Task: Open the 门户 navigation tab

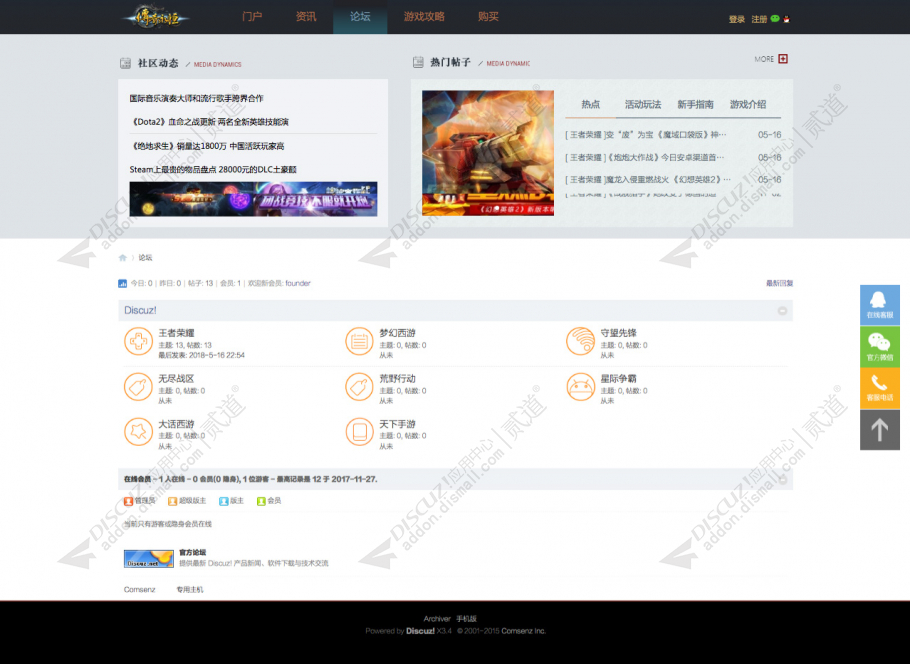Action: 252,17
